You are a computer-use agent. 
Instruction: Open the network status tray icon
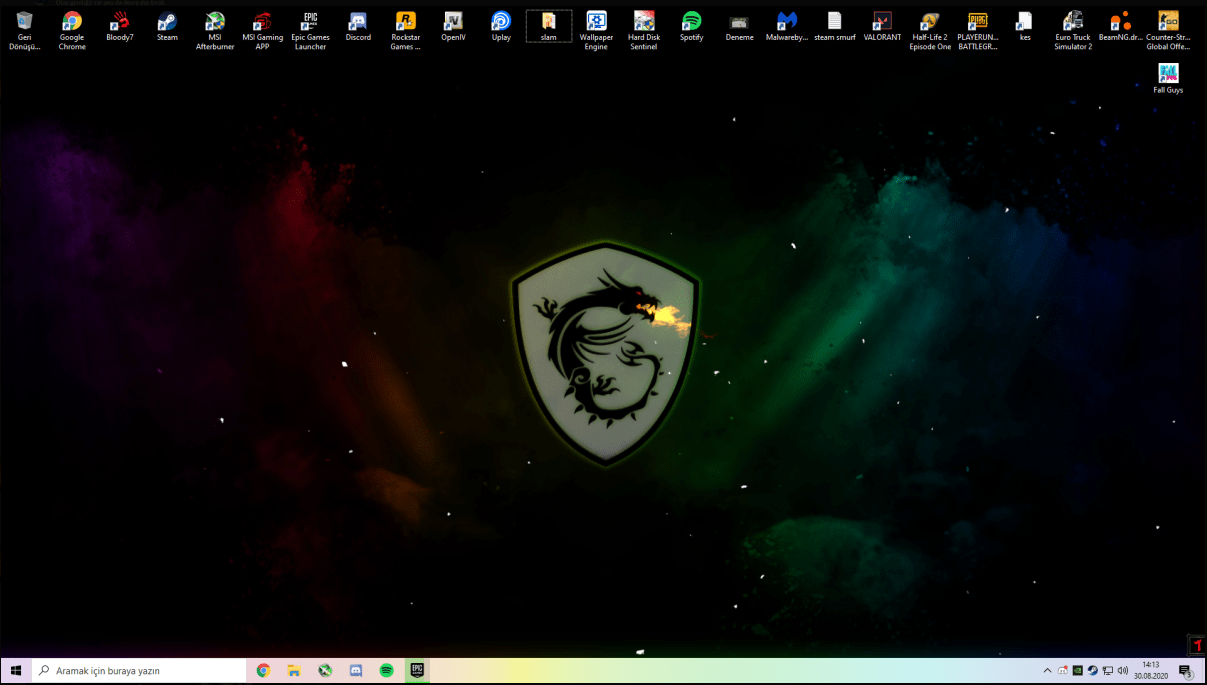(x=1107, y=671)
